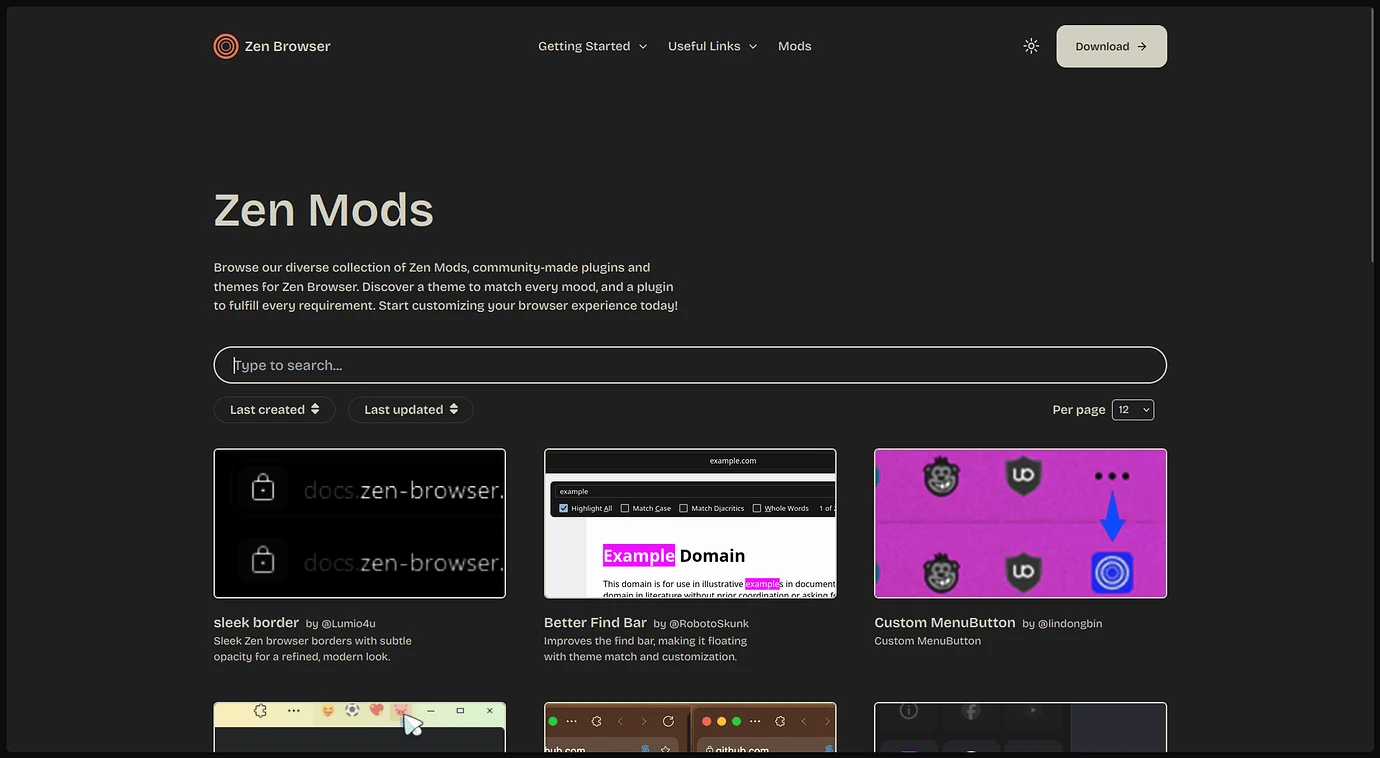Click the Better Find Bar title

click(595, 622)
